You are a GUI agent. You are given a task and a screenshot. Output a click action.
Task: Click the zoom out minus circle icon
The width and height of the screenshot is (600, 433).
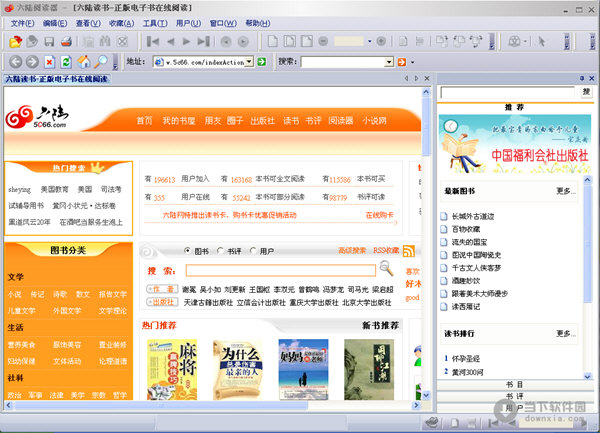click(x=323, y=41)
